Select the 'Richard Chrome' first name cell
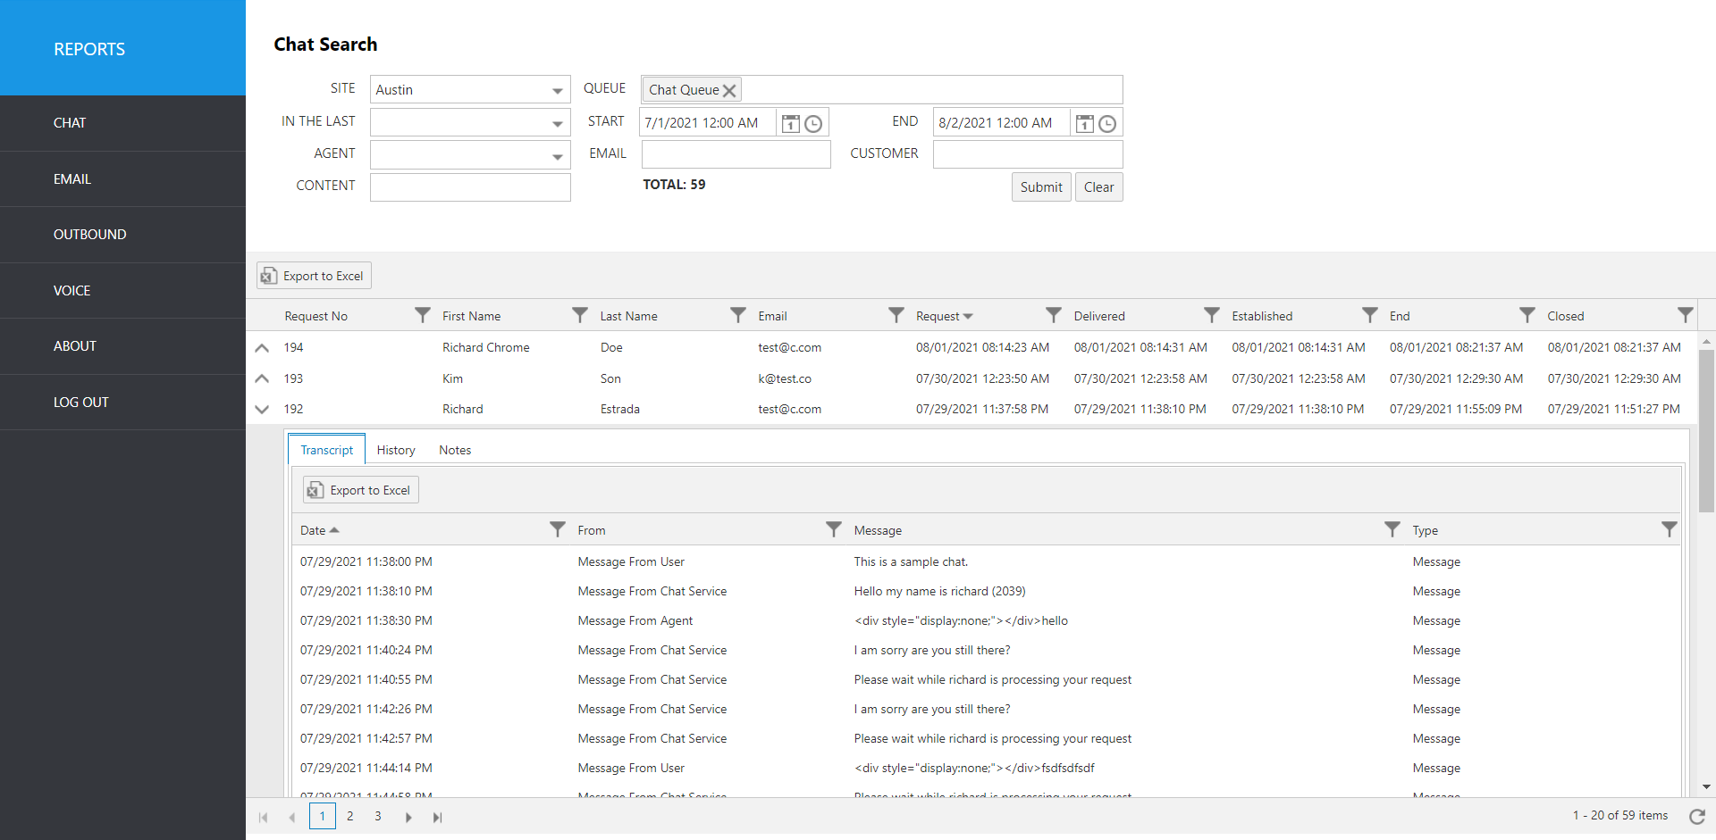Image resolution: width=1716 pixels, height=840 pixels. (x=486, y=348)
